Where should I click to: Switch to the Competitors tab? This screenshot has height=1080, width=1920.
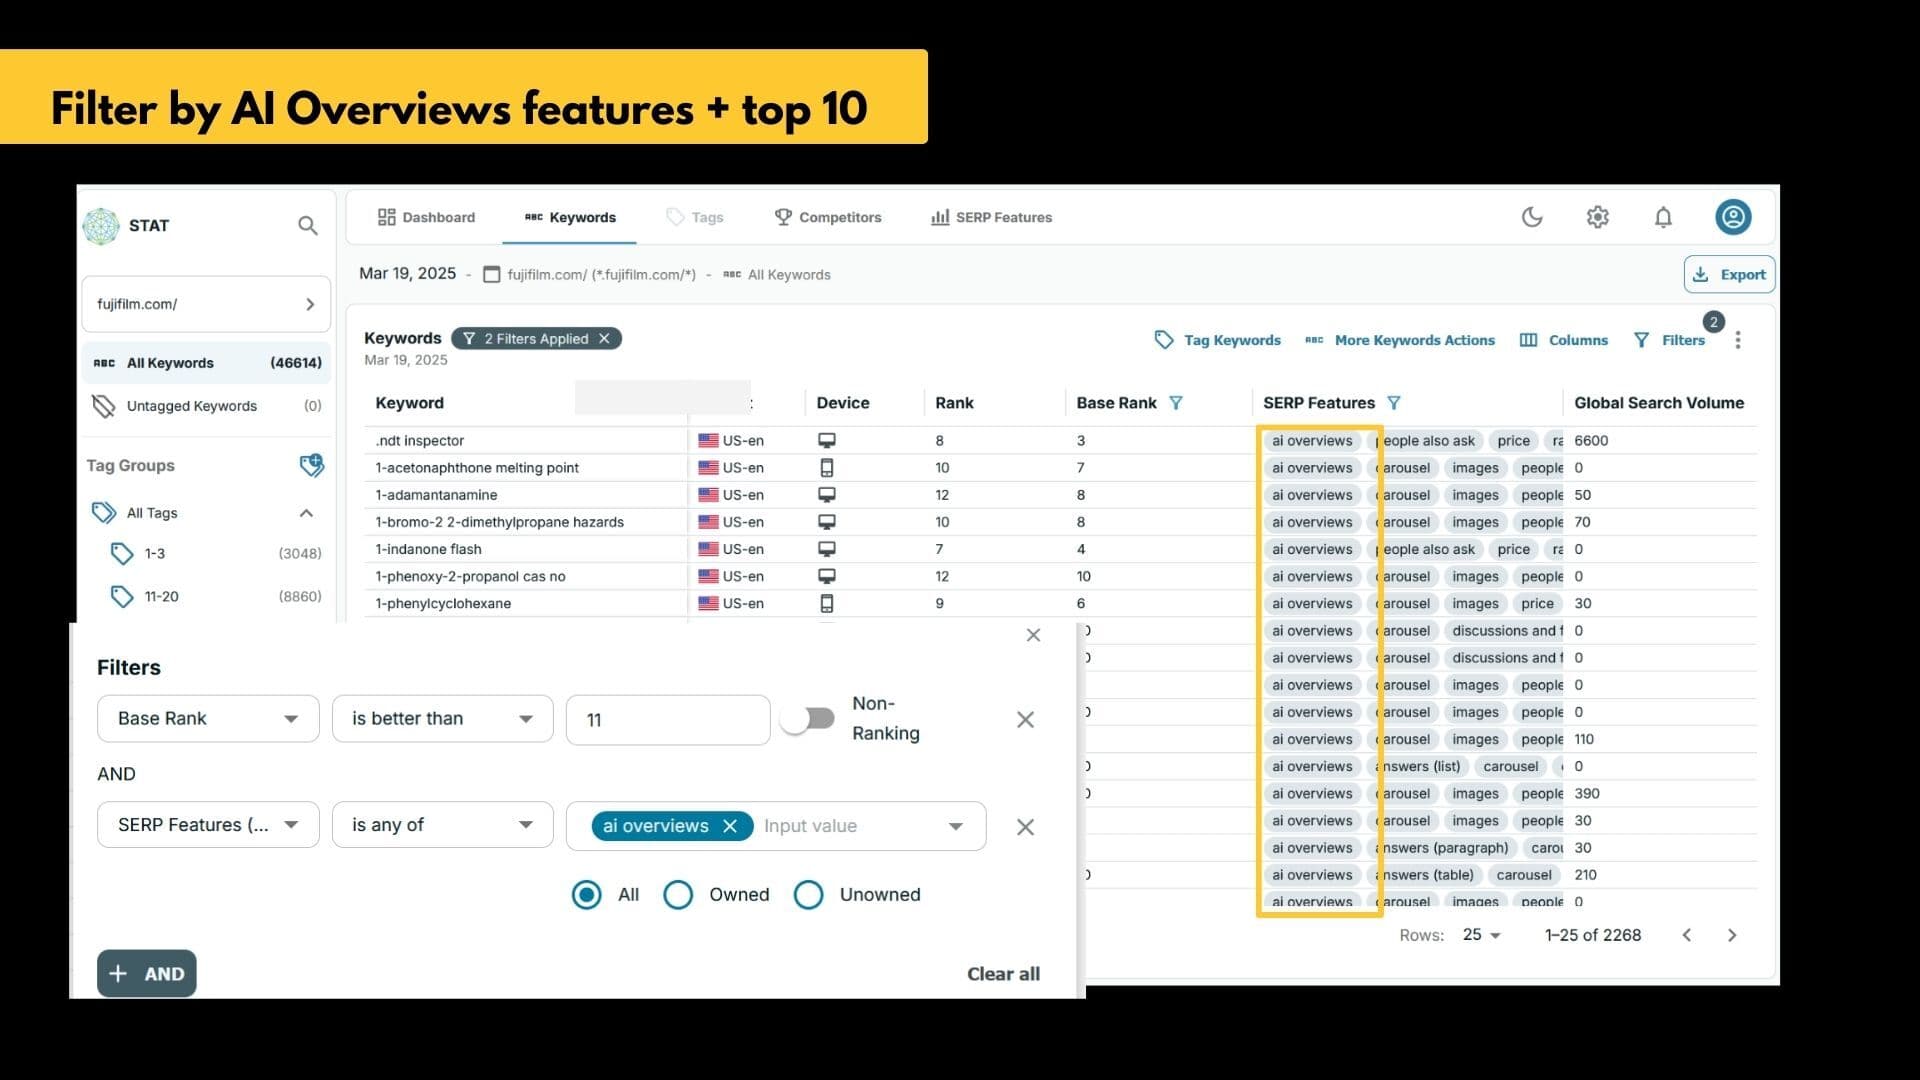tap(828, 217)
